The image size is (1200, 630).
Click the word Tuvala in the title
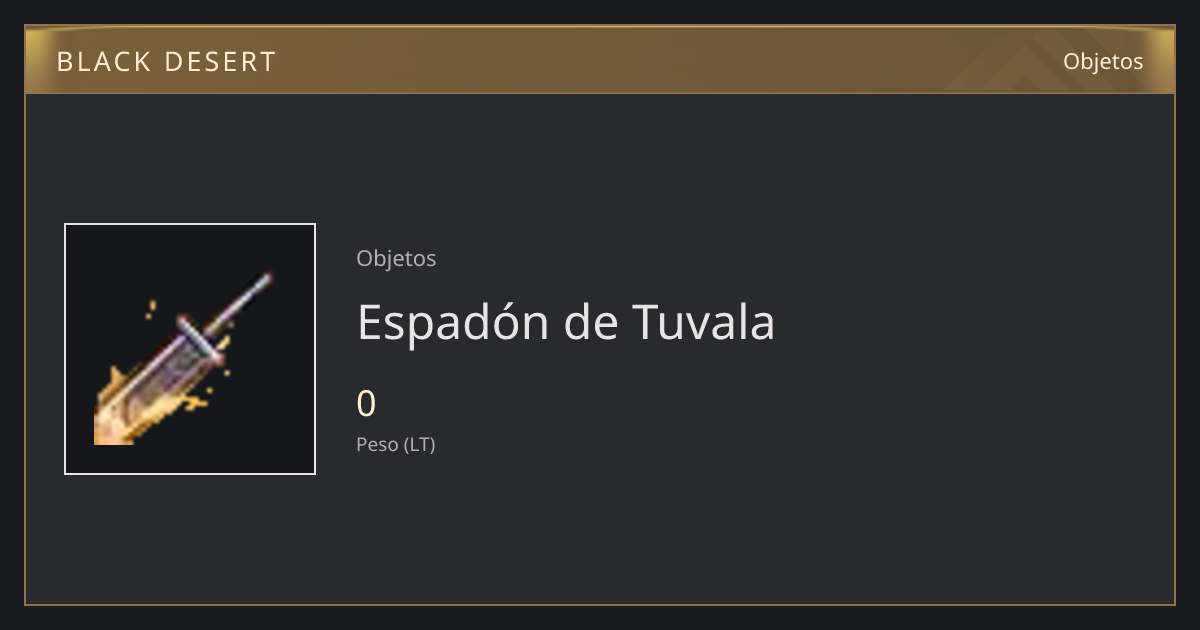[x=704, y=322]
